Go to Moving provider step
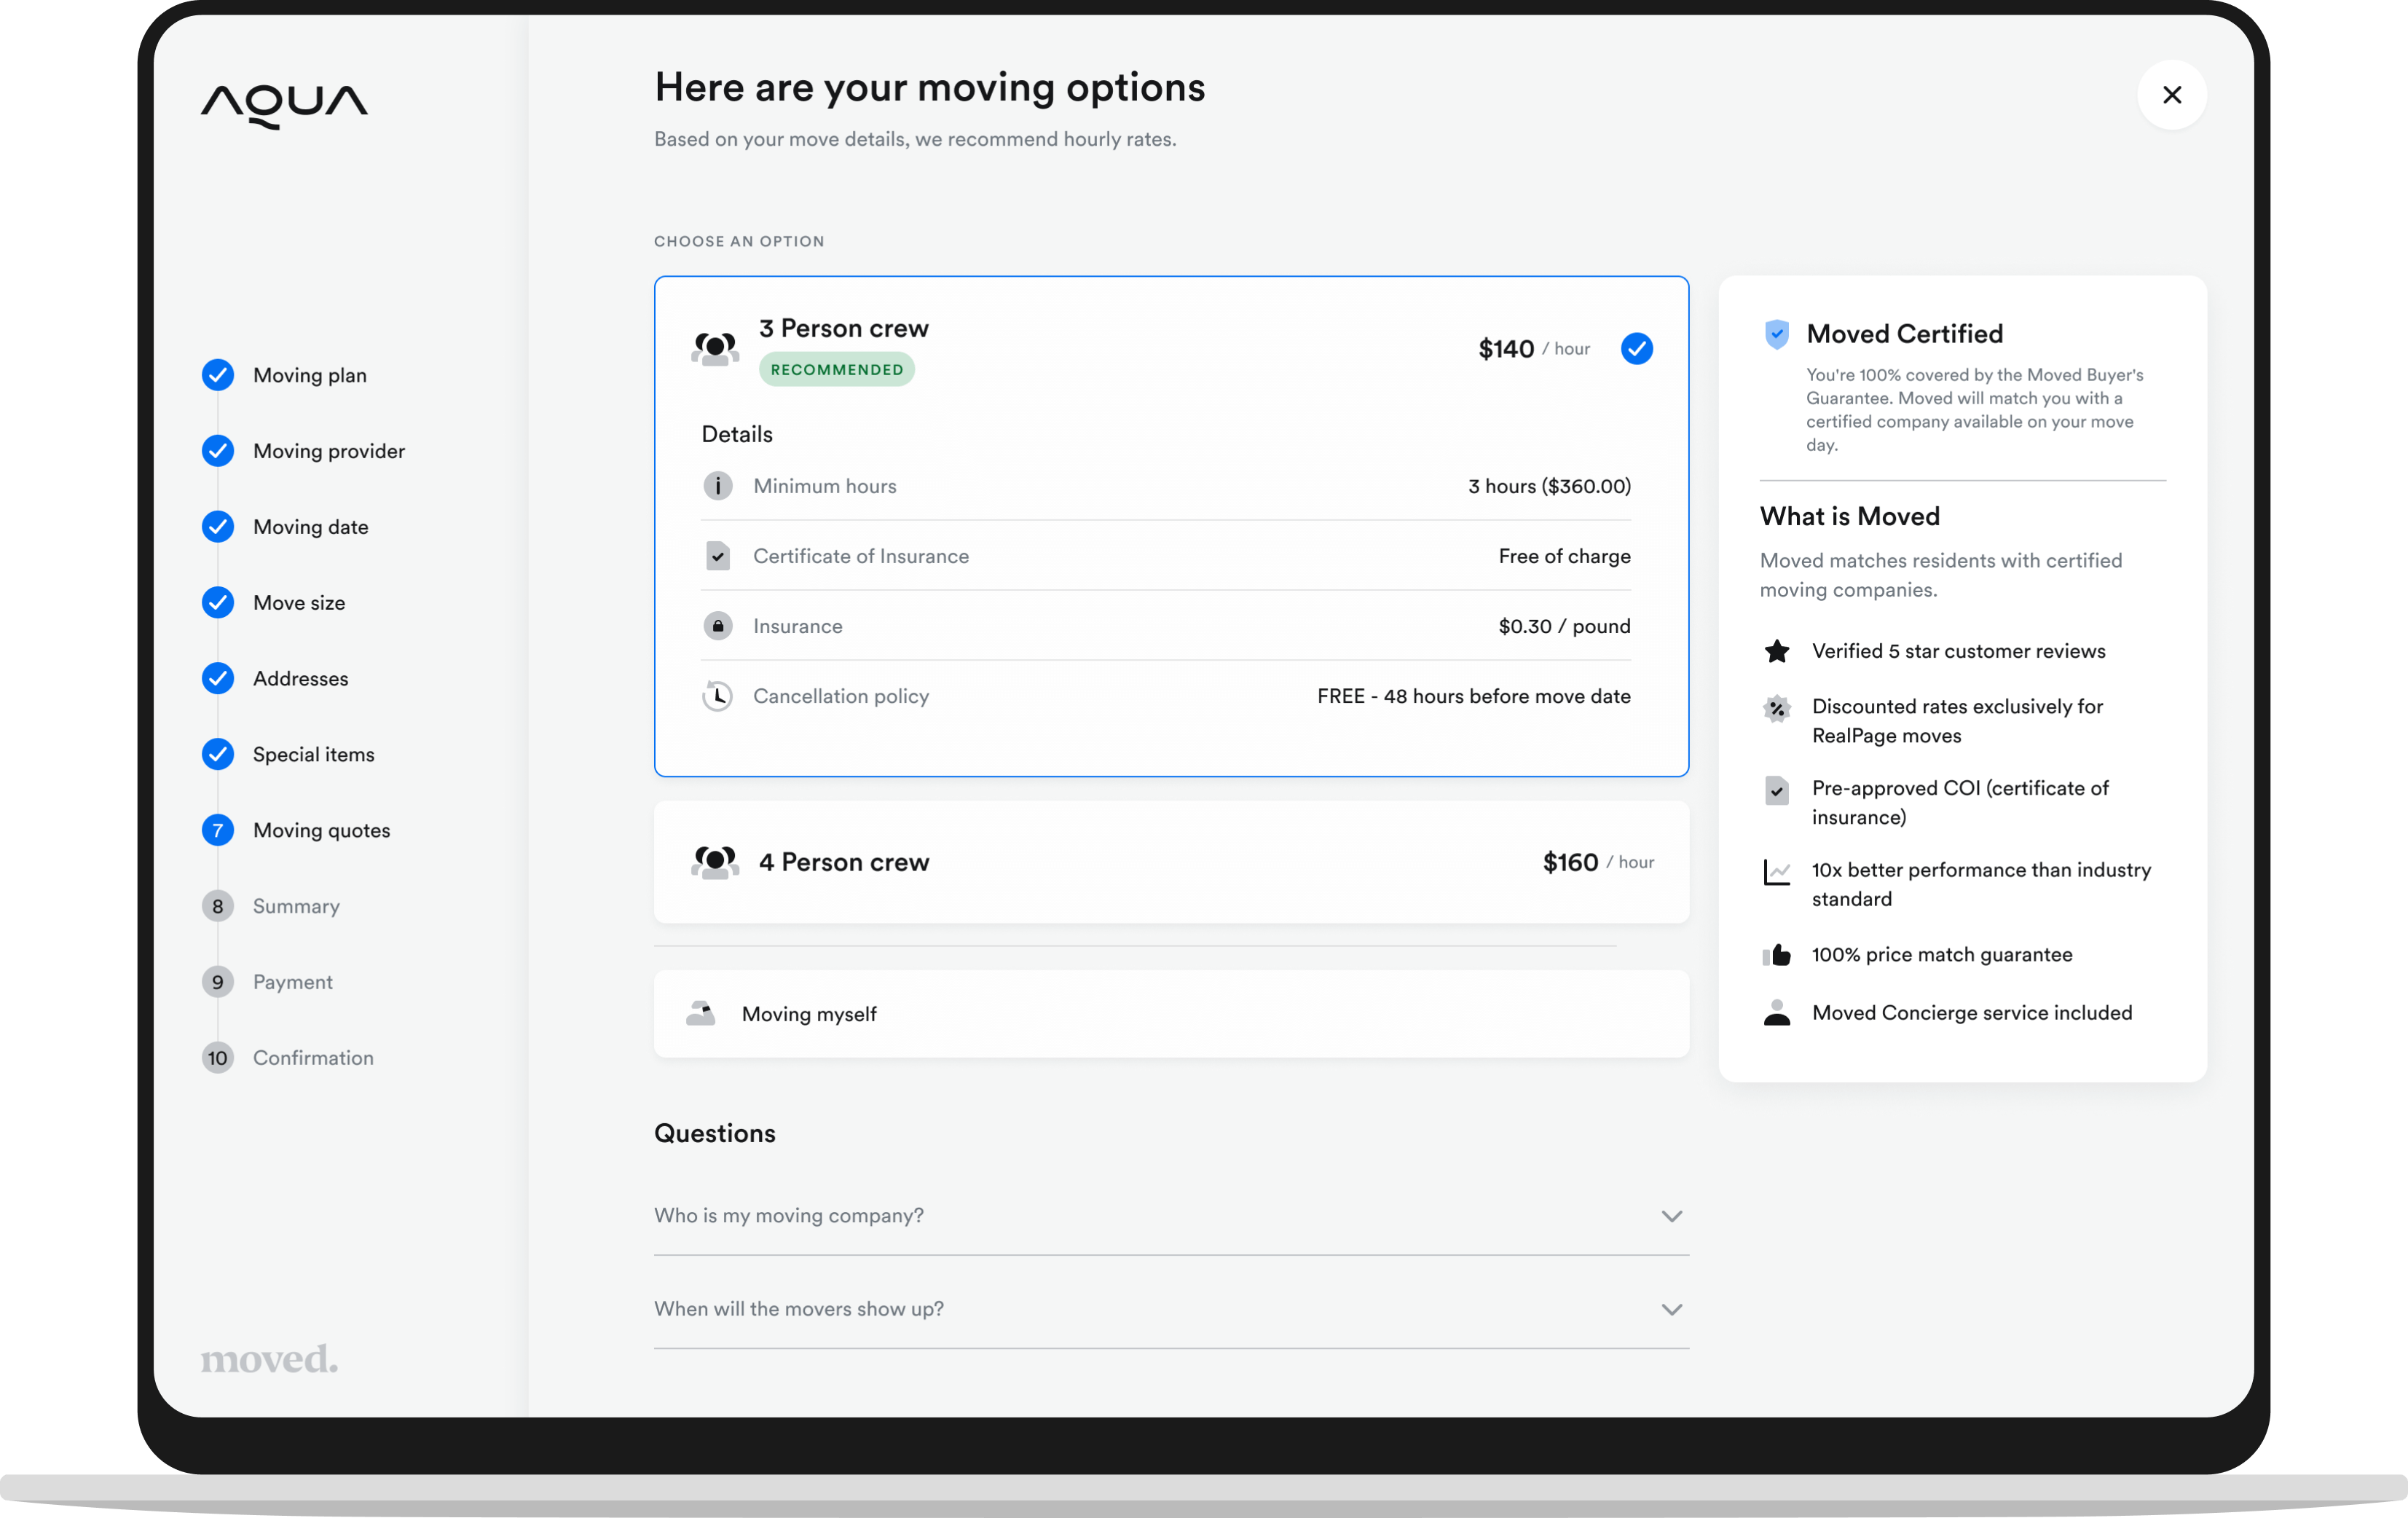The height and width of the screenshot is (1518, 2408). pos(329,451)
